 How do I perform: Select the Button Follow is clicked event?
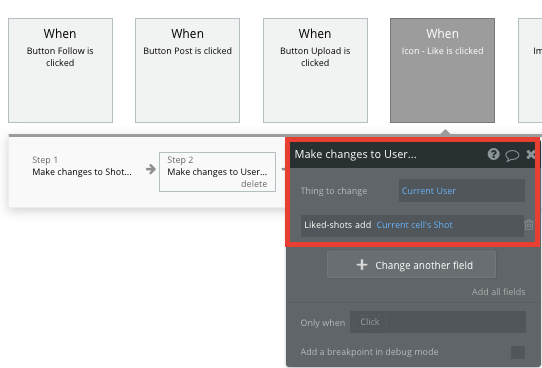60,70
